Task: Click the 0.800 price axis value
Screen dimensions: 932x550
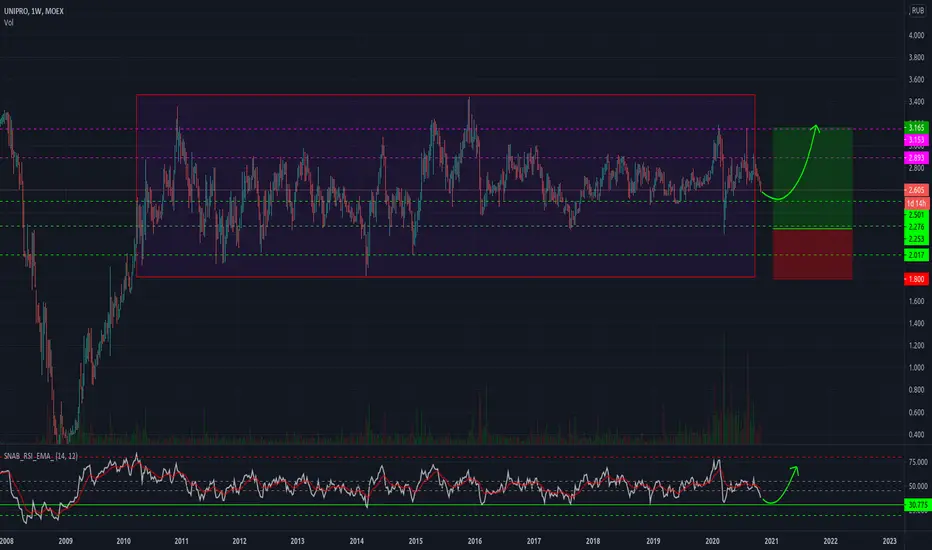Action: point(916,390)
